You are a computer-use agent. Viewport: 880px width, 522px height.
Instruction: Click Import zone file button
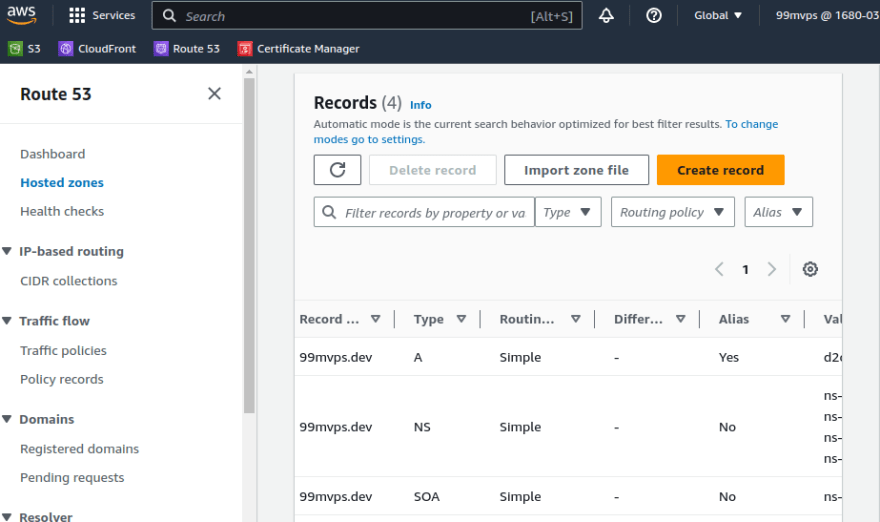pos(576,170)
